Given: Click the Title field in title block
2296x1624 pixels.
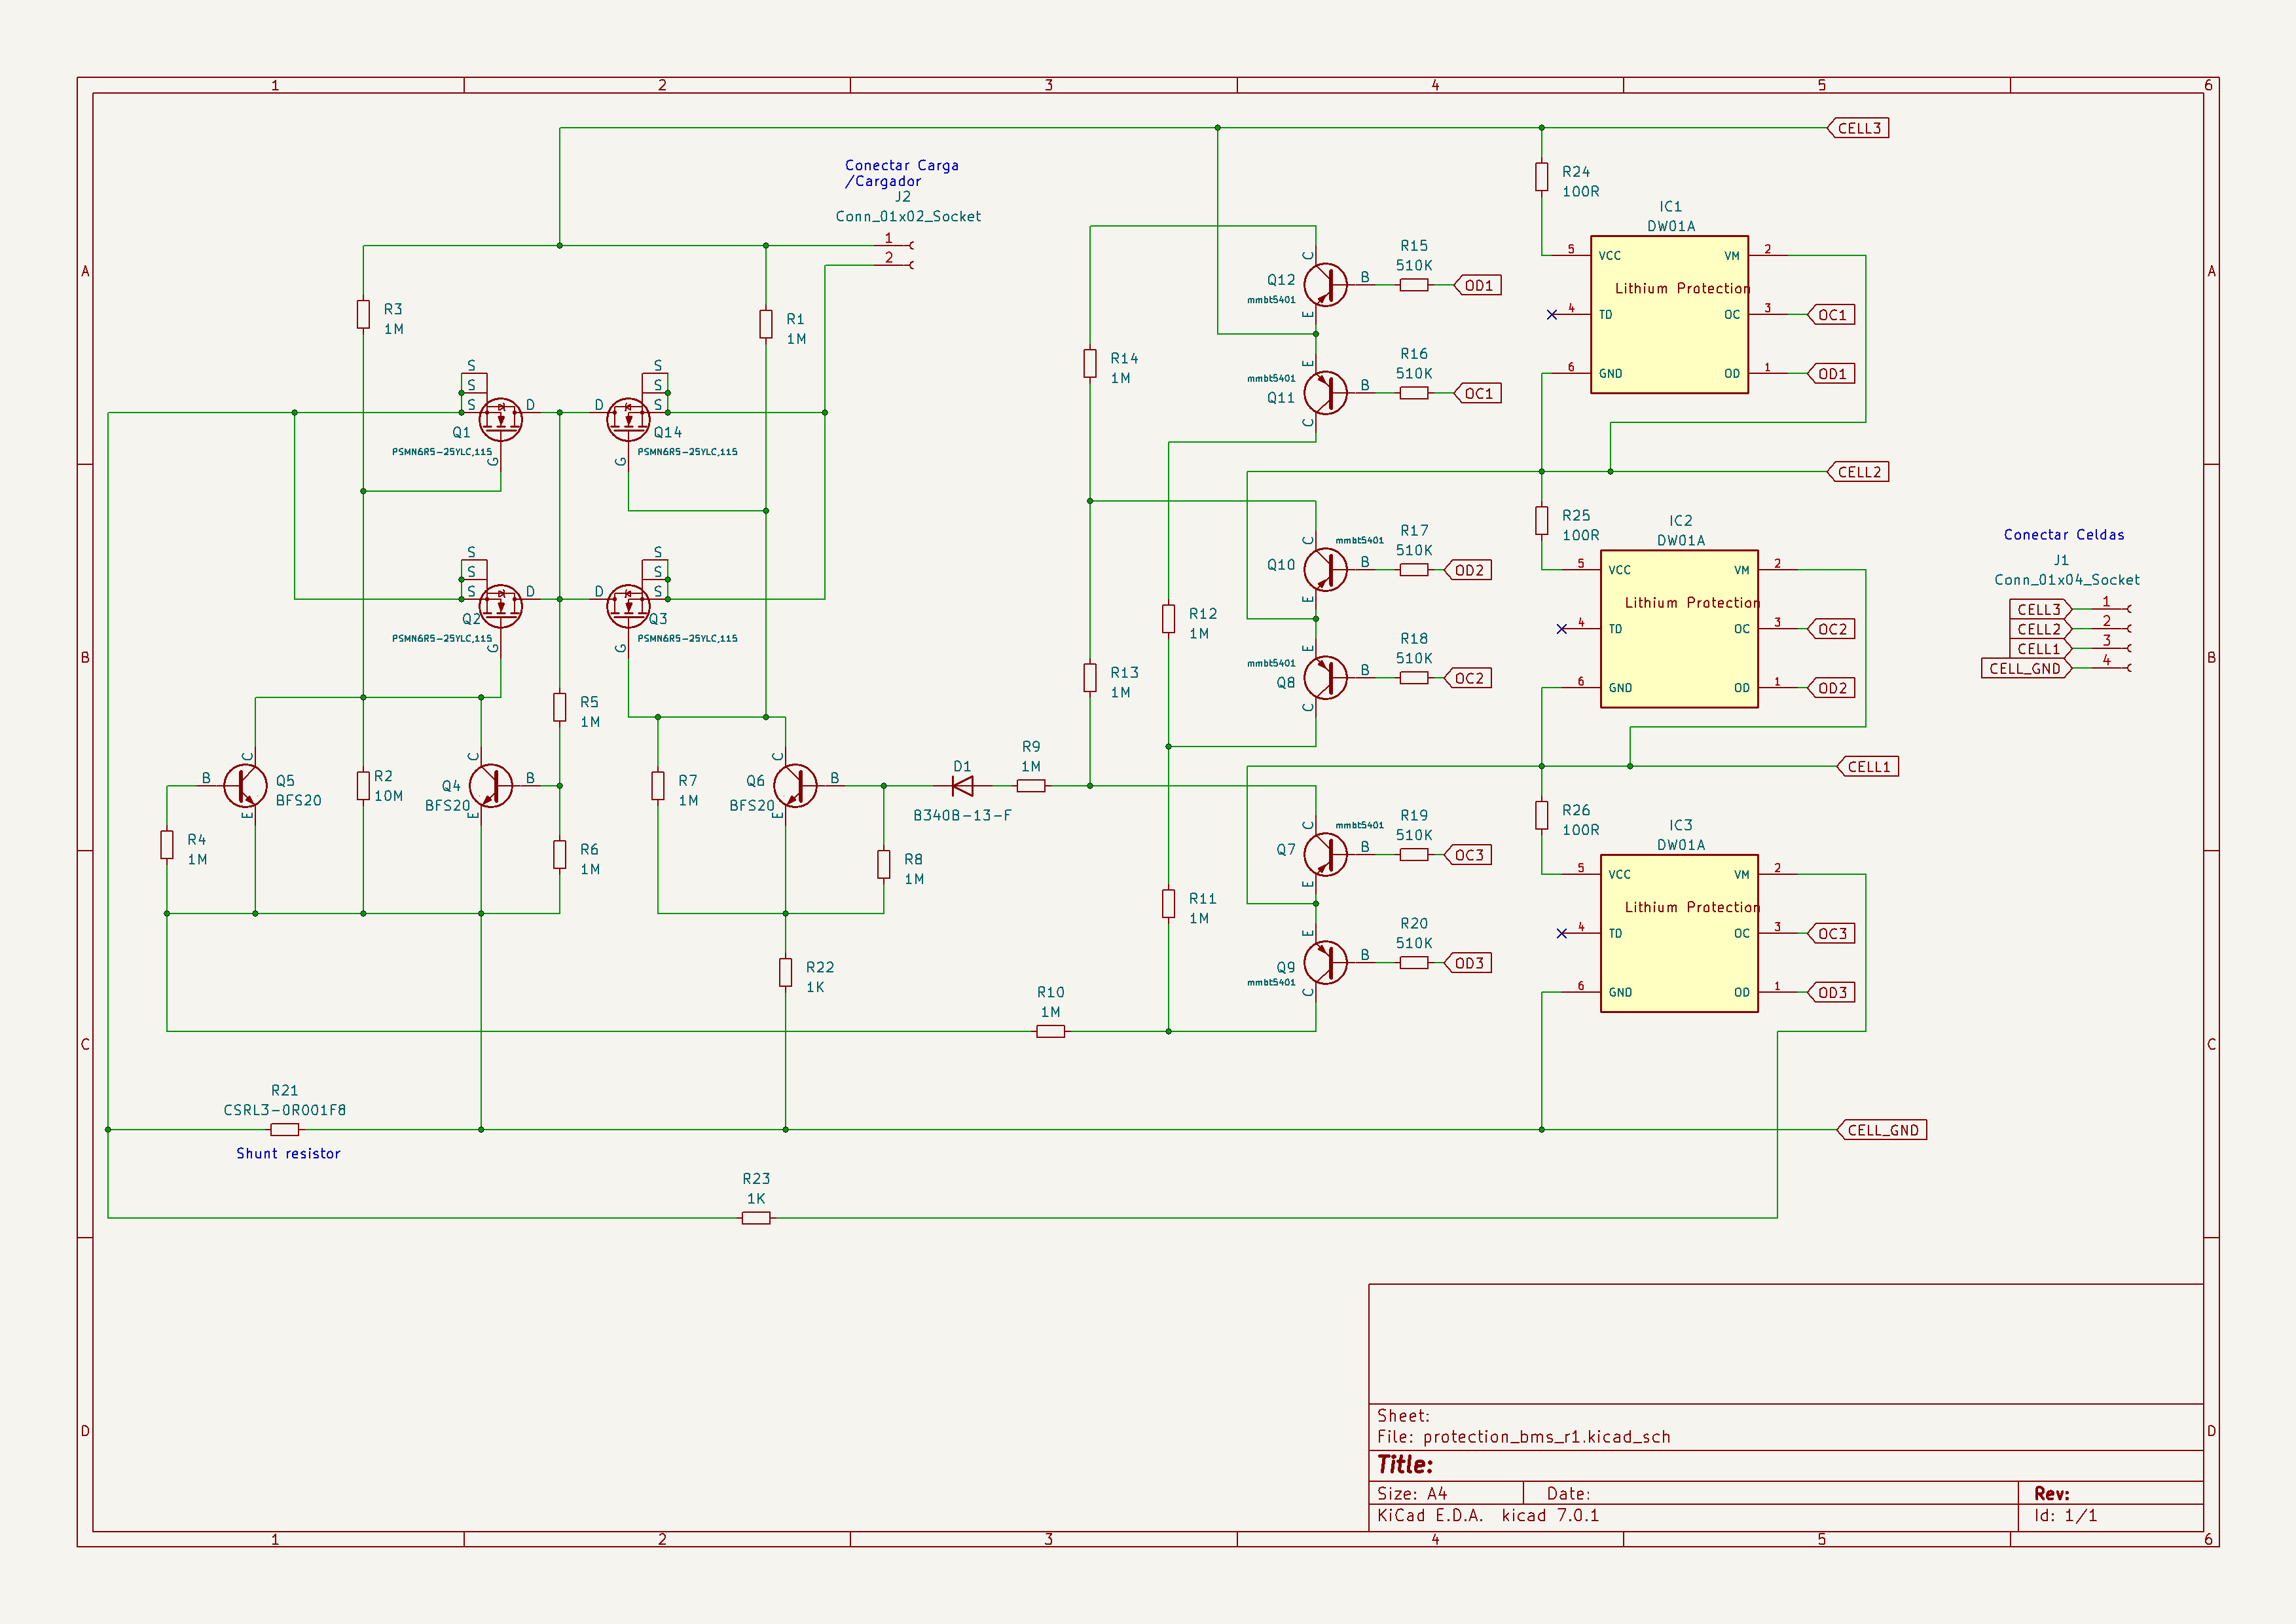Looking at the screenshot, I should [x=1405, y=1465].
